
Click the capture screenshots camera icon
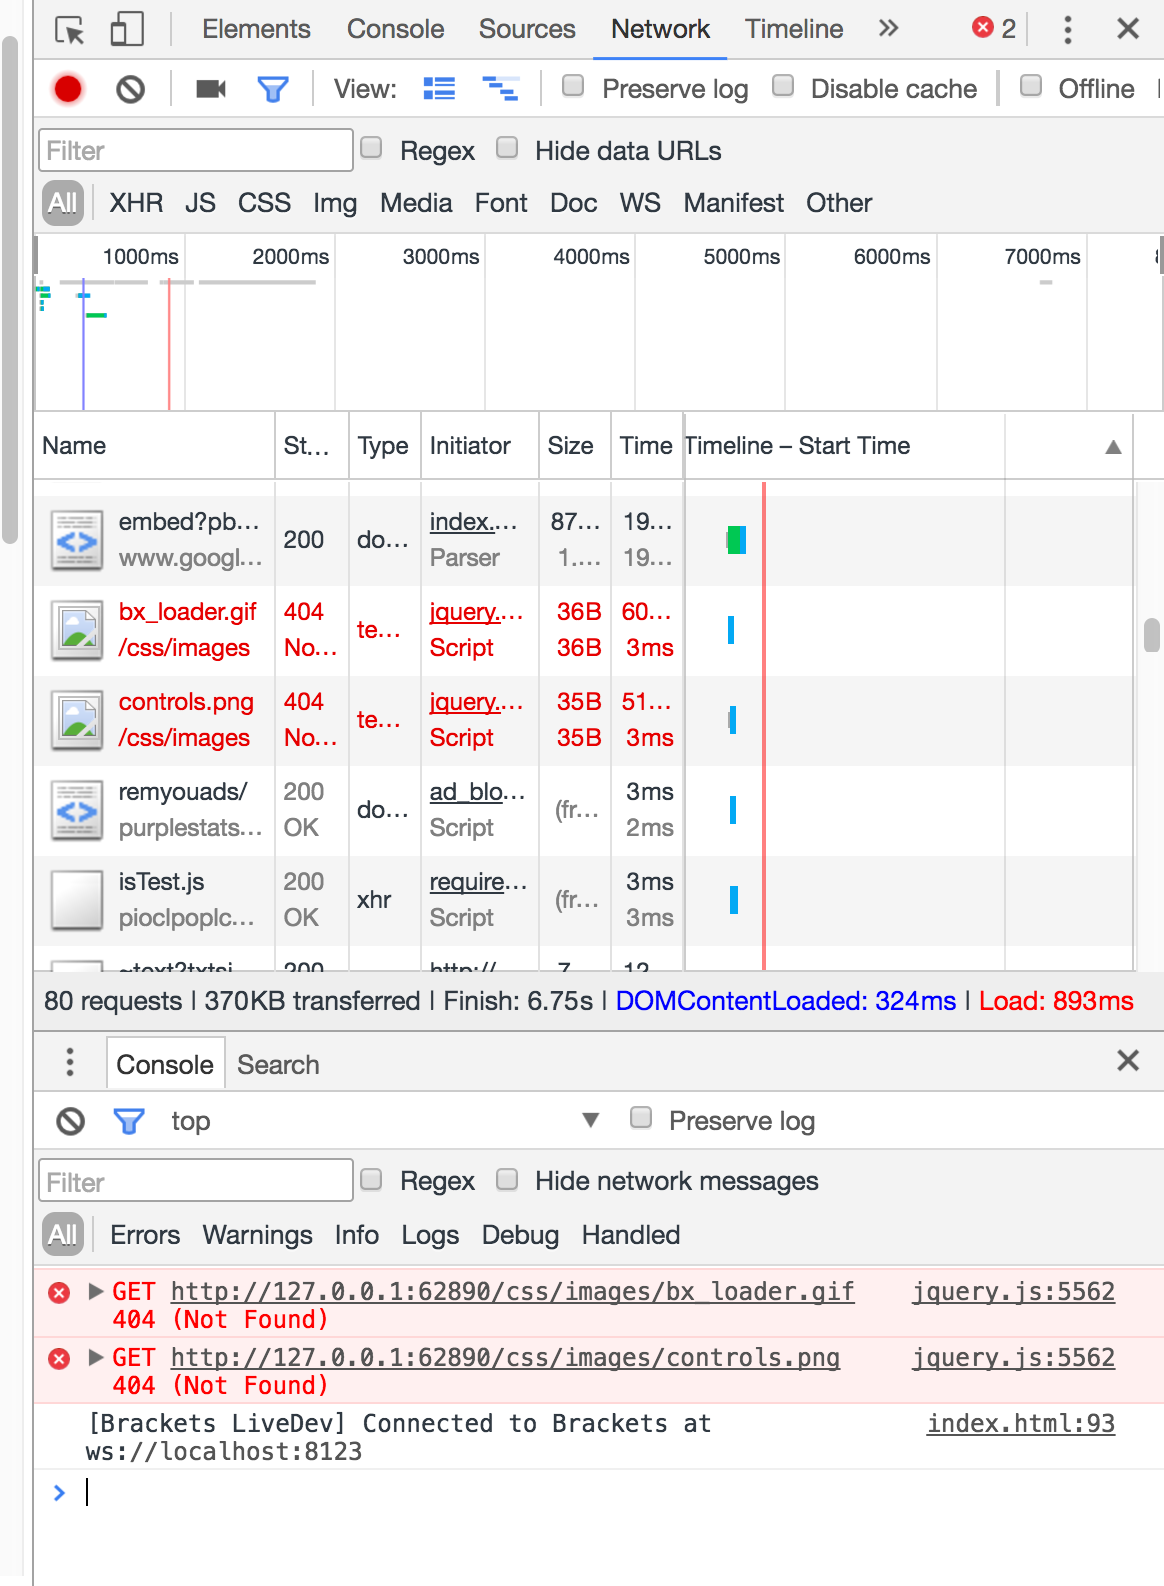[210, 90]
